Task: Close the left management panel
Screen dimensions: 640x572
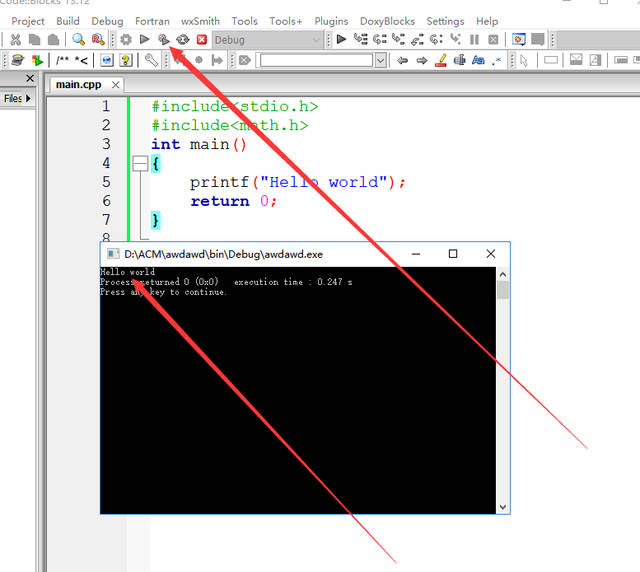Action: 30,78
